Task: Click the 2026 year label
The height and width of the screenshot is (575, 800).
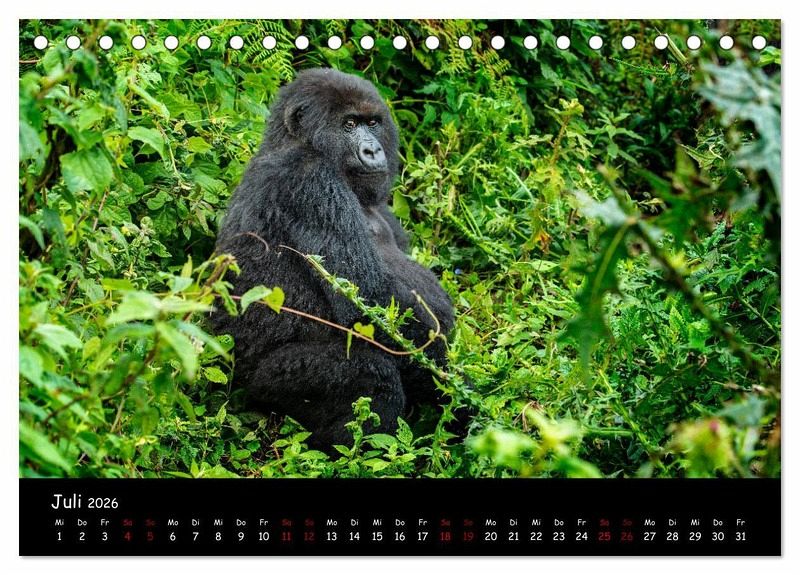Action: coord(102,503)
